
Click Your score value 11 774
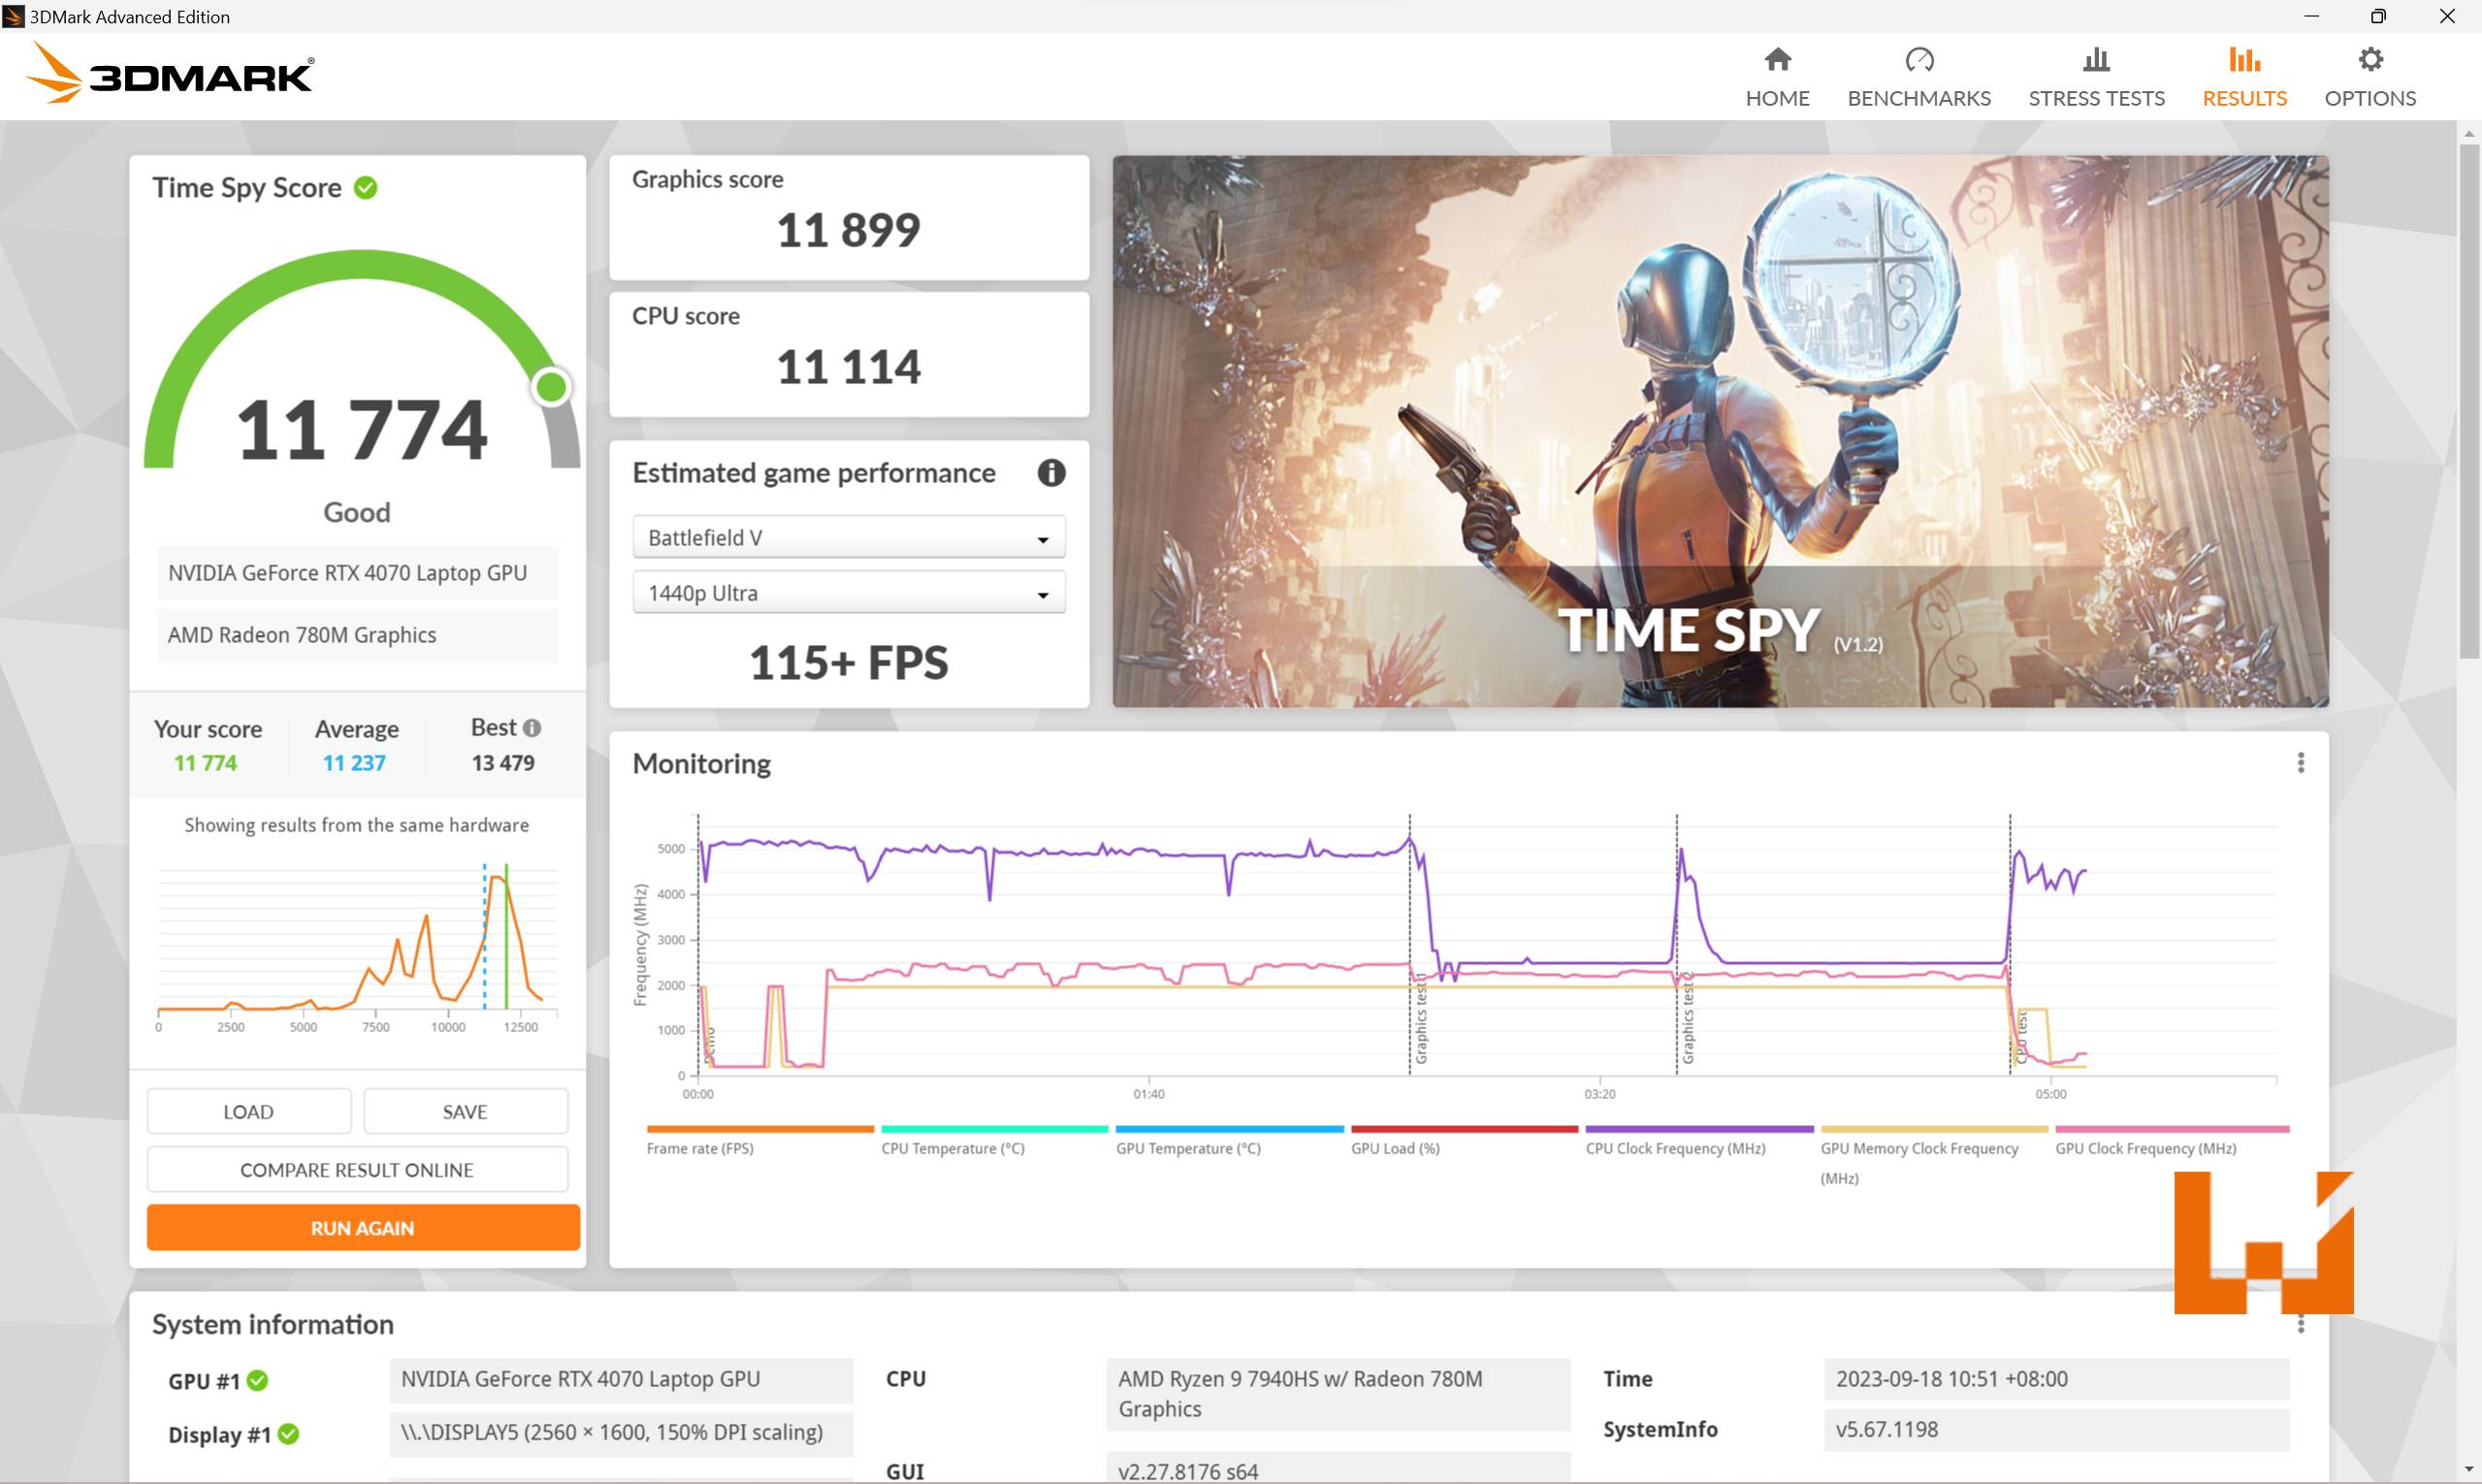click(x=205, y=763)
